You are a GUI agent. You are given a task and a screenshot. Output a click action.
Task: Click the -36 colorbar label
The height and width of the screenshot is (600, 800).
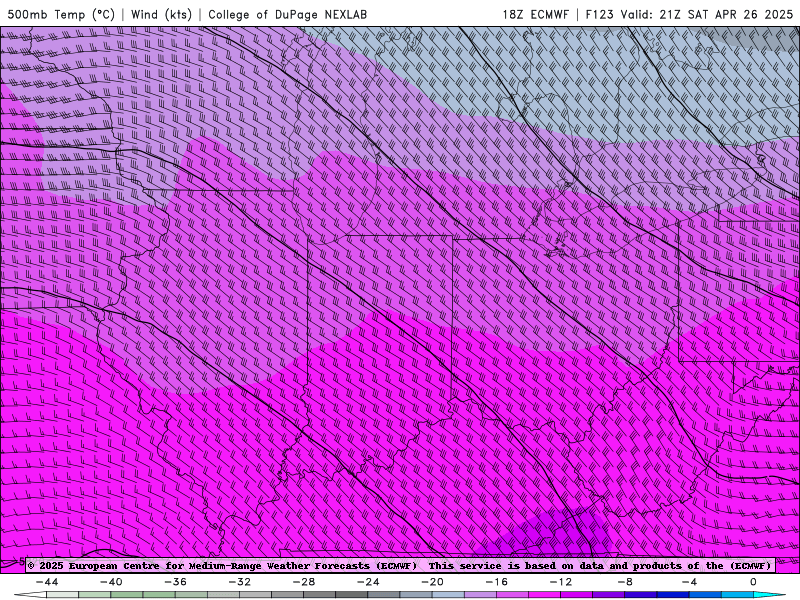click(176, 582)
